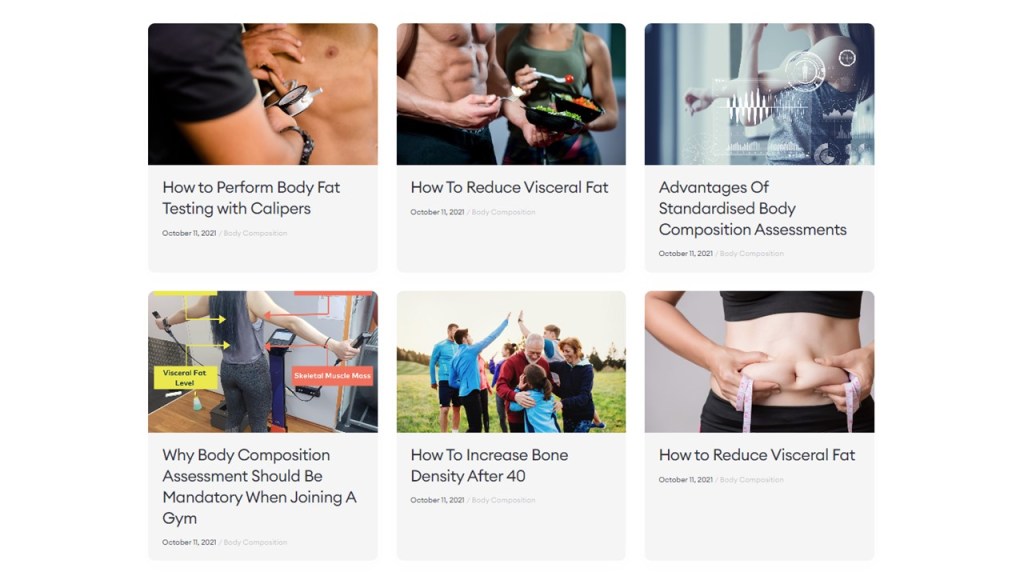Open 'Advantages Of Standardised Body Composition Assessments' article

click(x=752, y=208)
